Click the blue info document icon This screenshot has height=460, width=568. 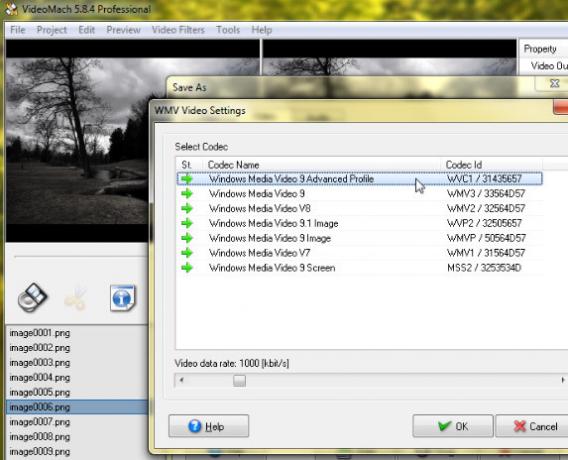[123, 298]
